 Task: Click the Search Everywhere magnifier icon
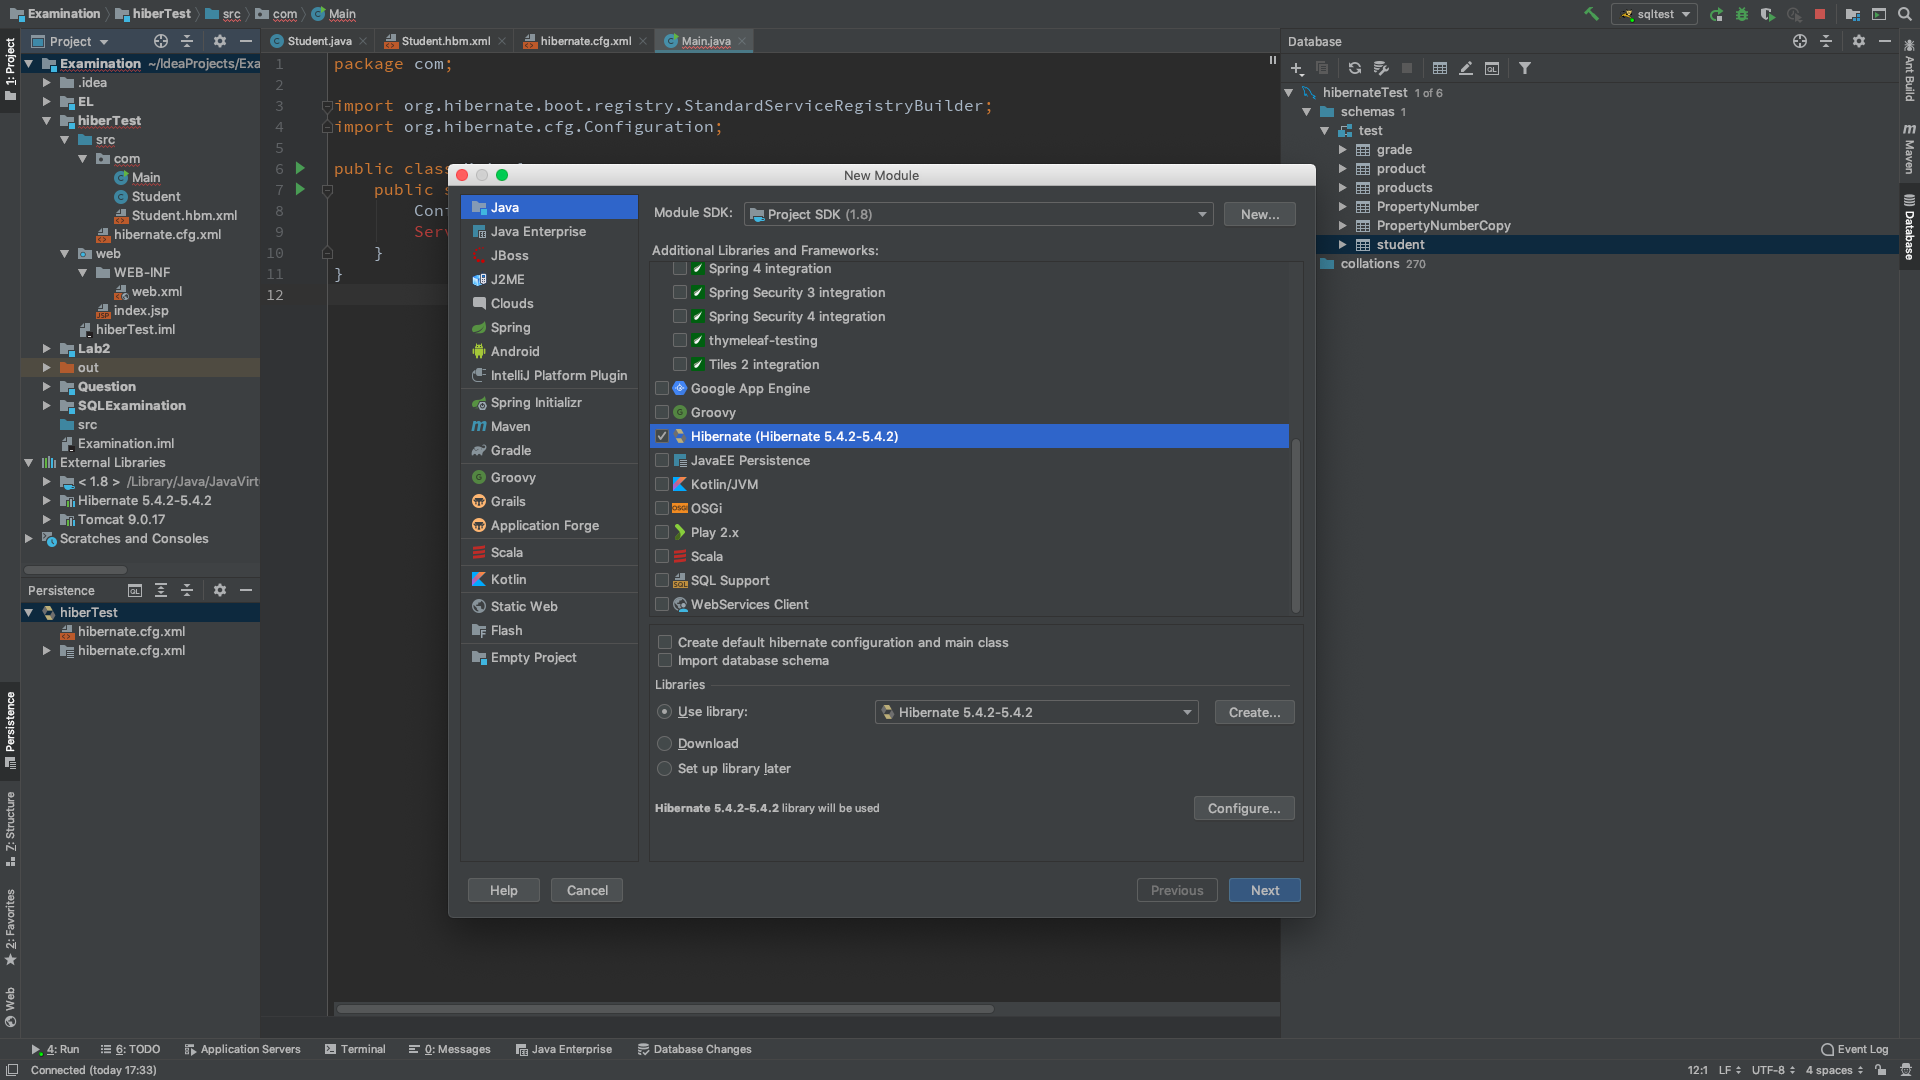coord(1904,14)
